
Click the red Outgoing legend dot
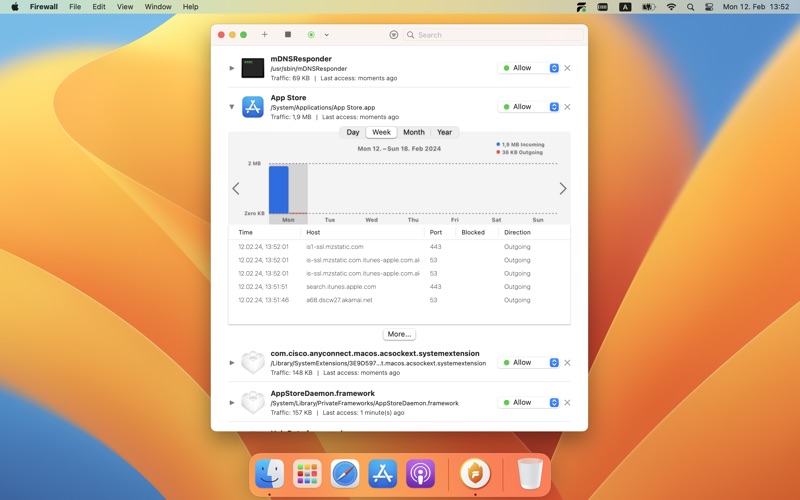(x=498, y=152)
